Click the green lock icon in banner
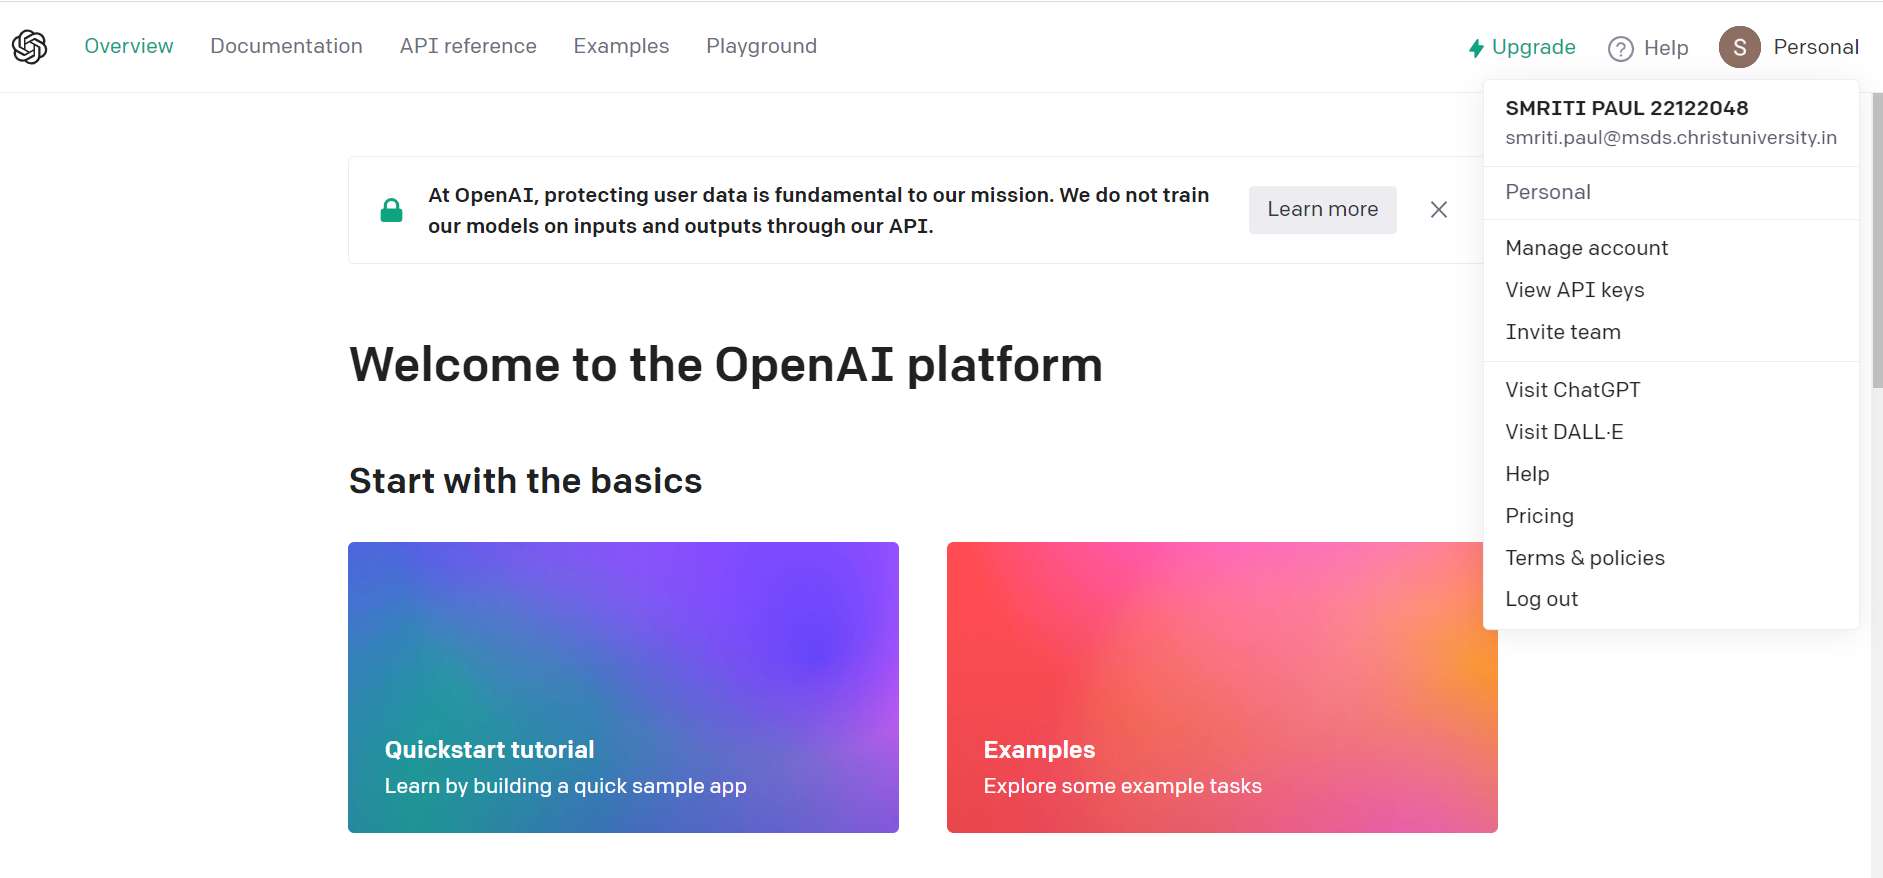Viewport: 1883px width, 878px height. pyautogui.click(x=391, y=210)
